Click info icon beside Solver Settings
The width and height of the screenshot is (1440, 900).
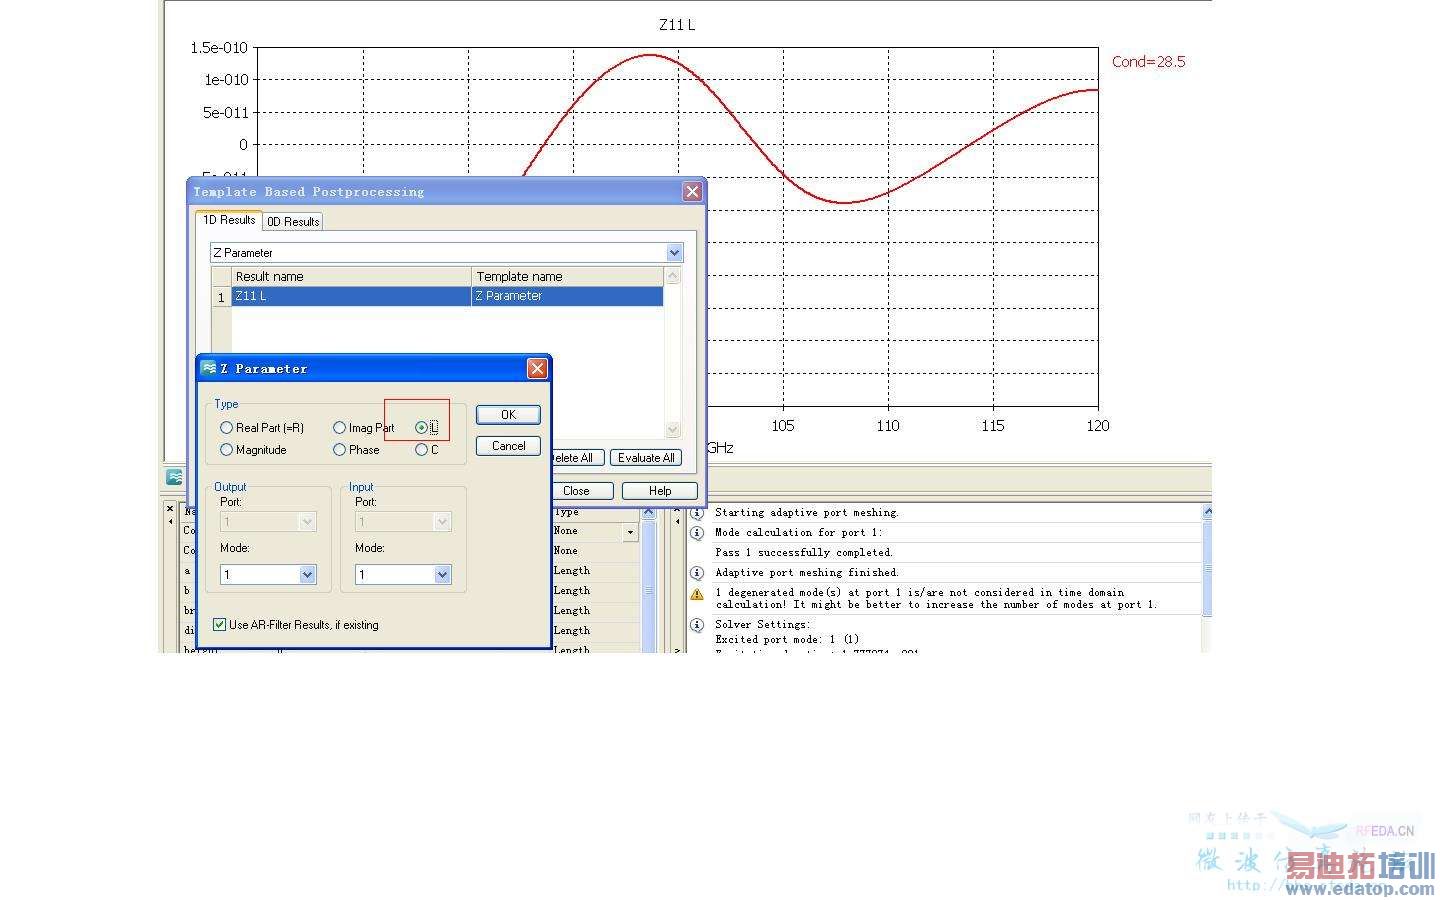(x=697, y=625)
